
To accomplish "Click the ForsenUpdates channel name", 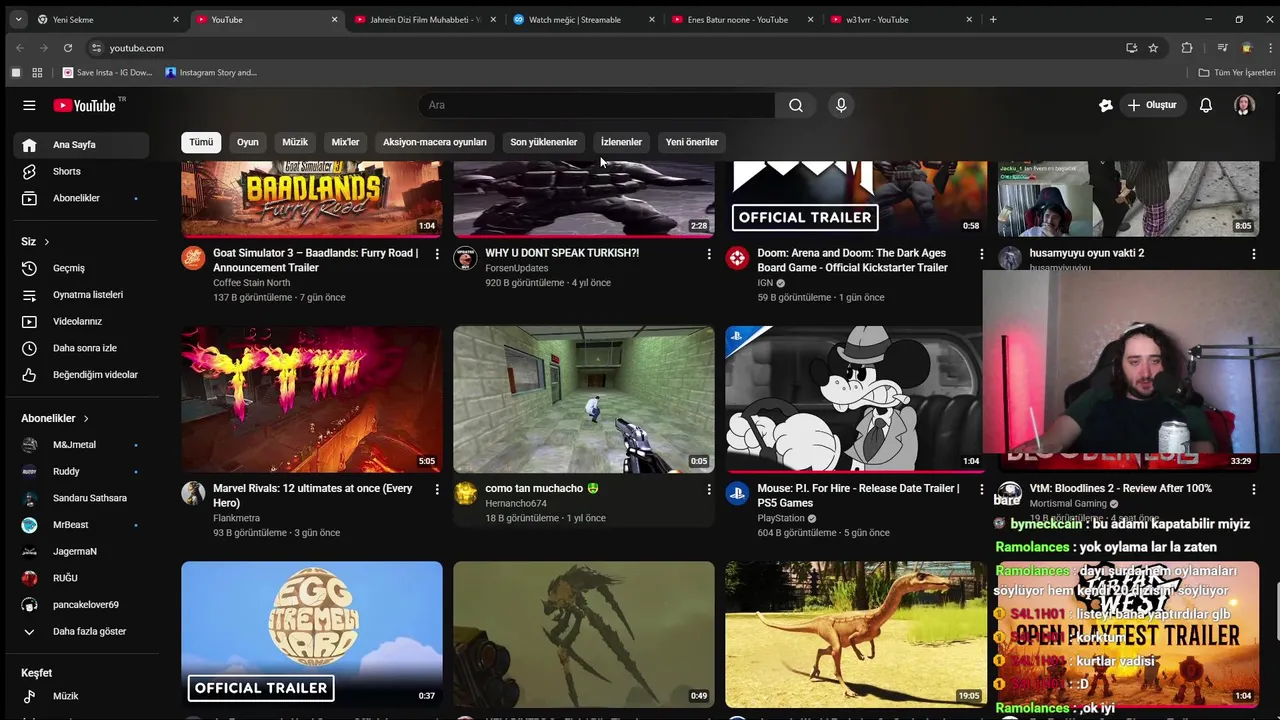I will coord(516,268).
